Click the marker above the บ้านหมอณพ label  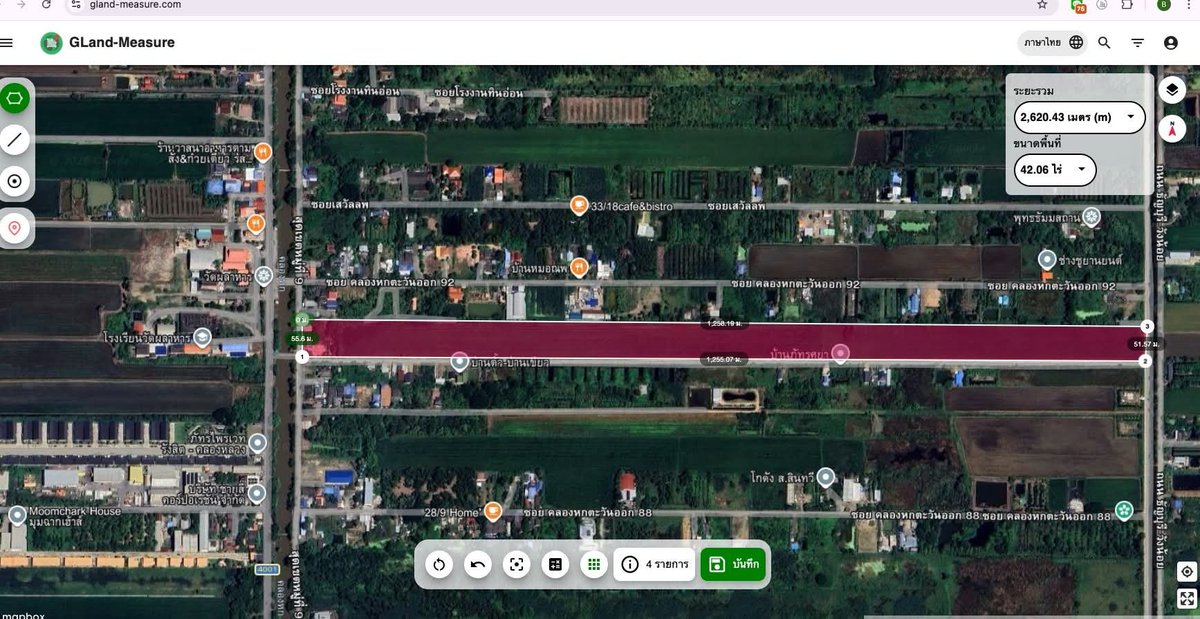[x=579, y=266]
